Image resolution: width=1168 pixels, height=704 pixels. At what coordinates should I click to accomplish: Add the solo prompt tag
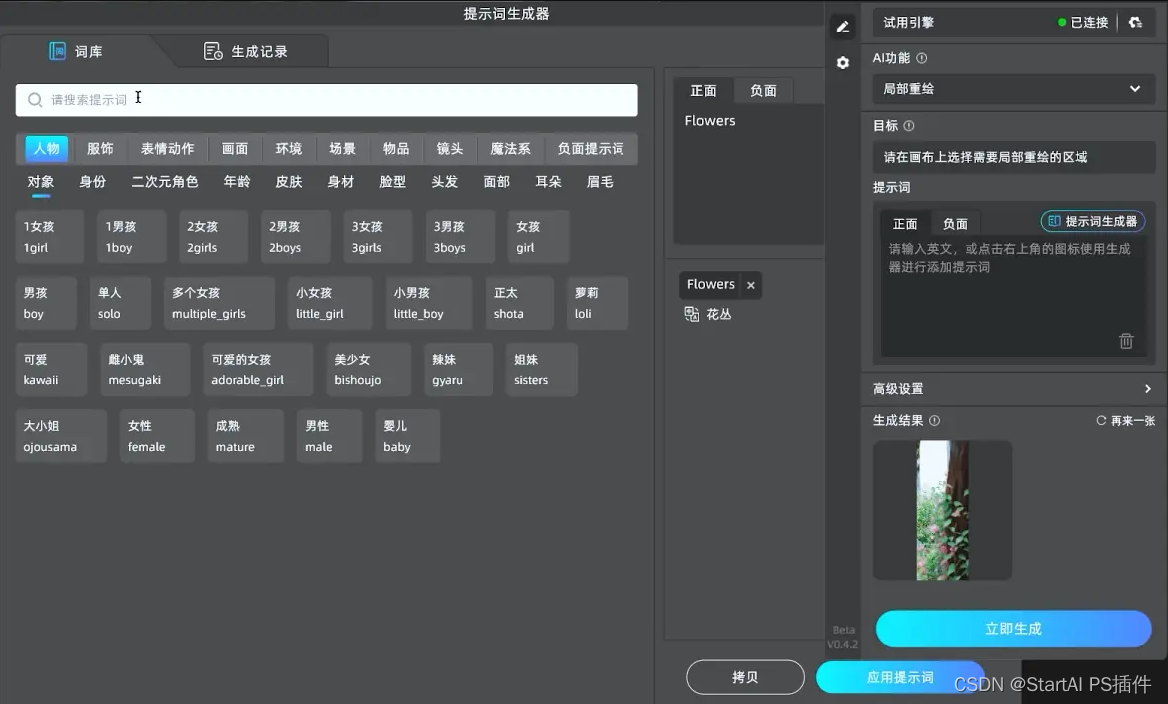(120, 303)
